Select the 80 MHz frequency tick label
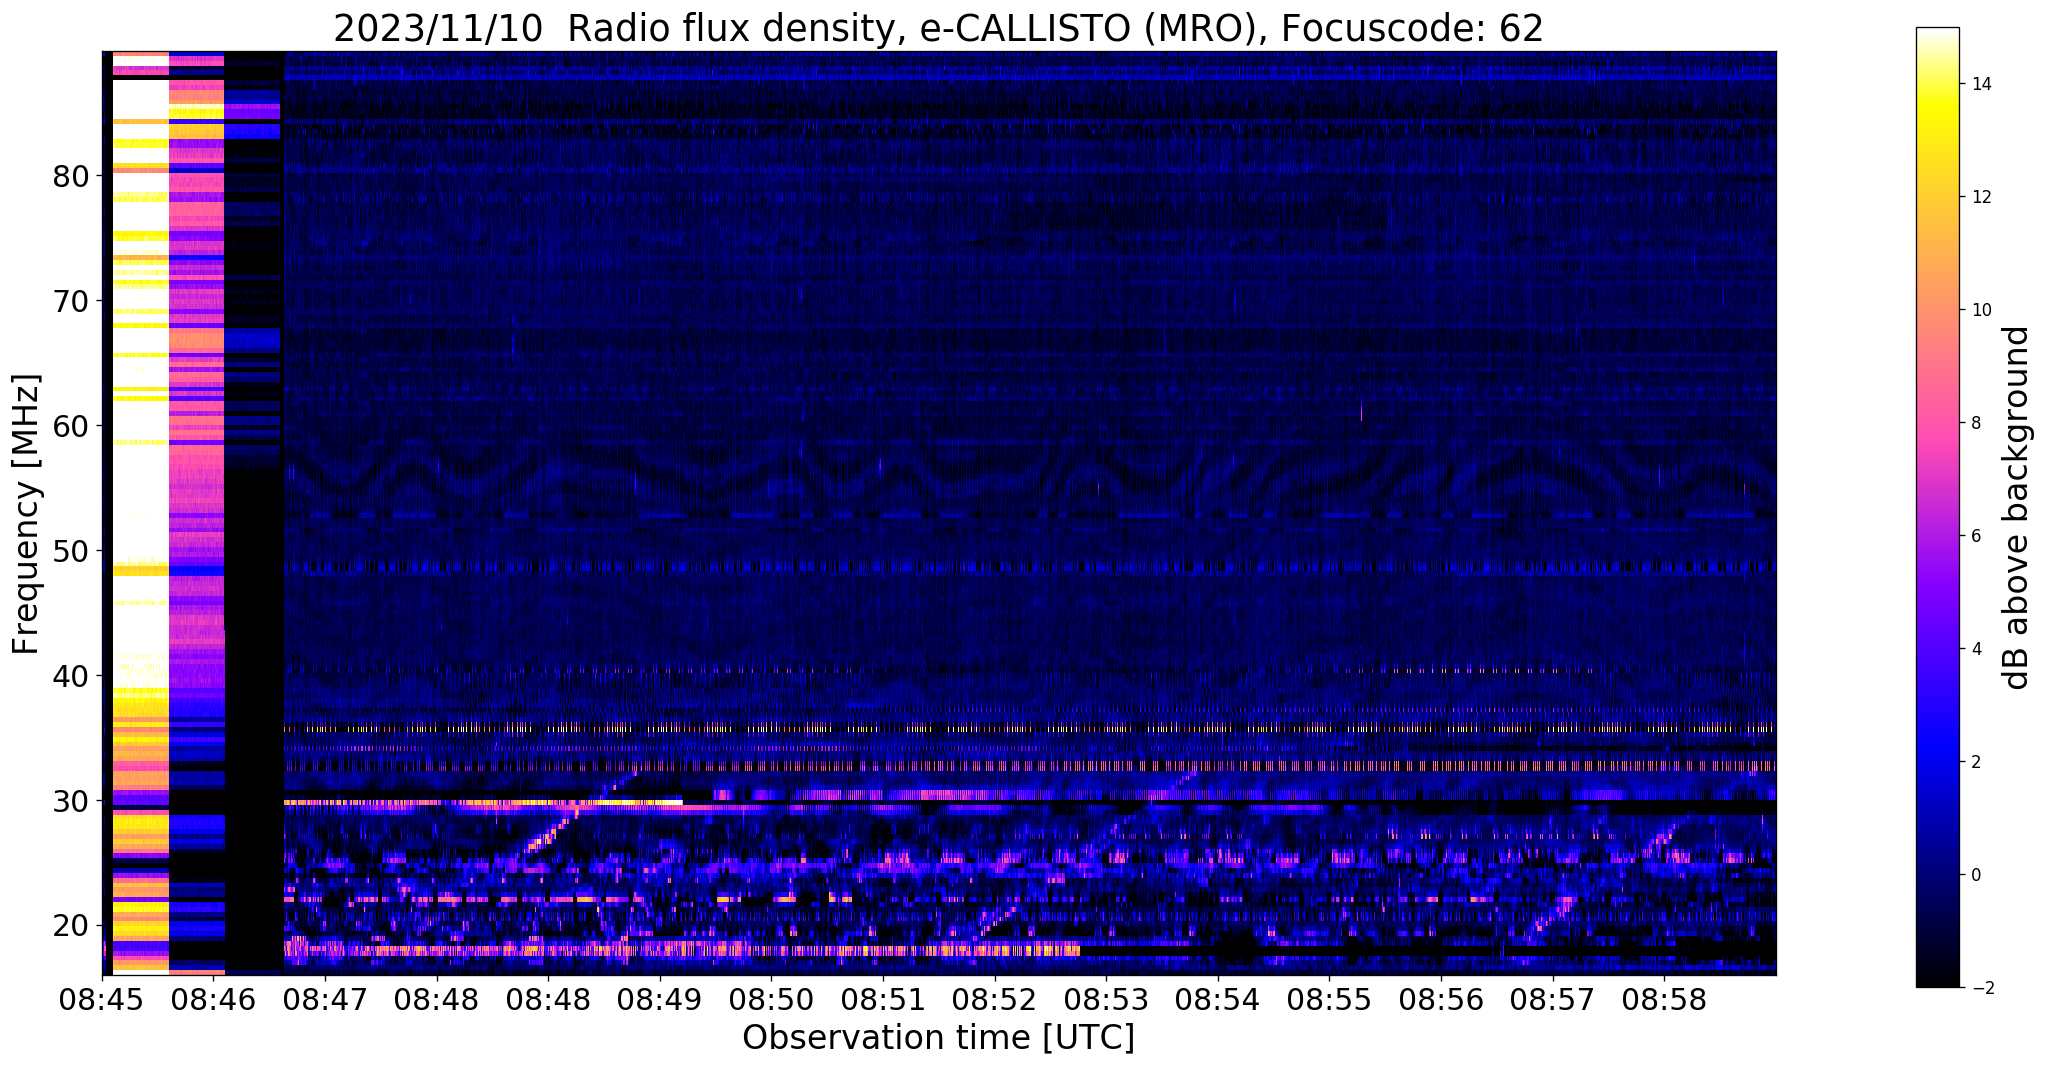This screenshot has width=2047, height=1067. [x=71, y=177]
